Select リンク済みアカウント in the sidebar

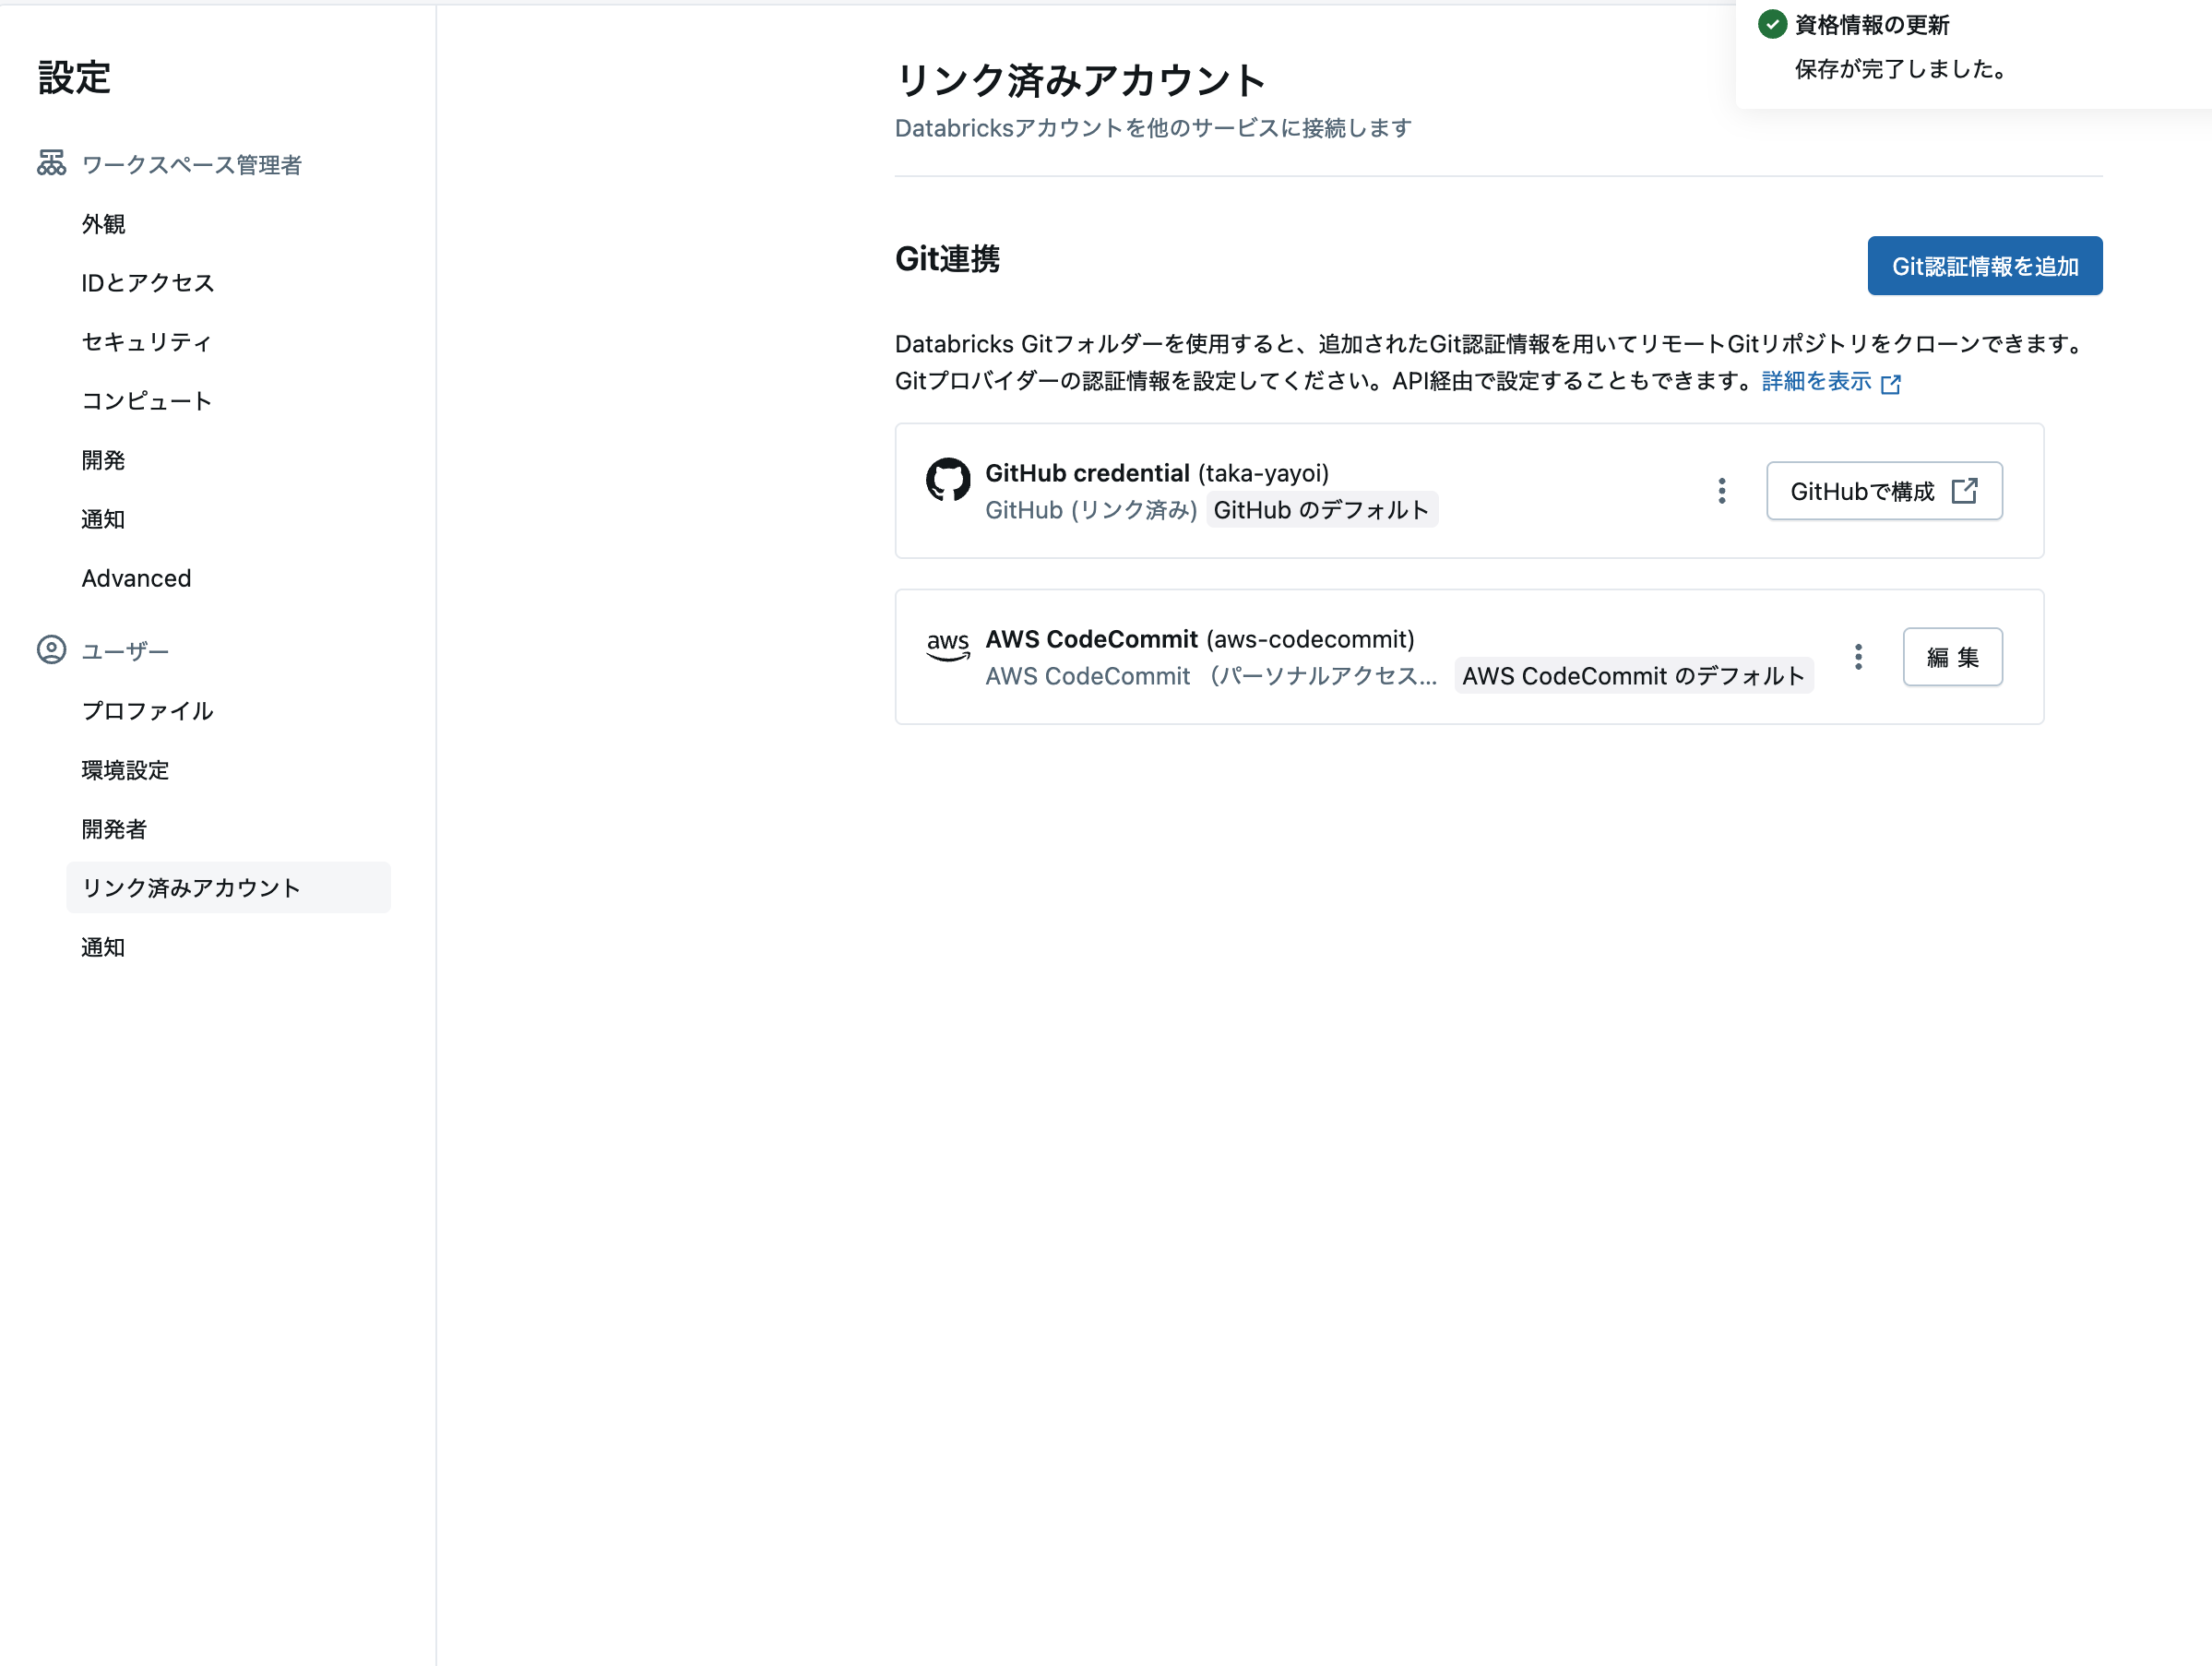pos(189,887)
